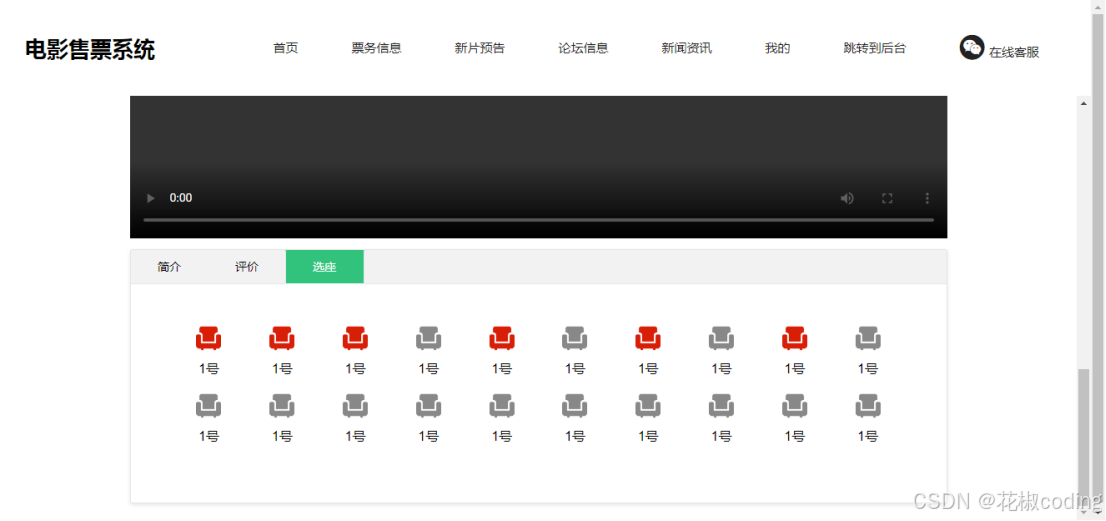Screen dimensions: 1106x521
Task: Click 跳转到后台 link
Action: 875,48
